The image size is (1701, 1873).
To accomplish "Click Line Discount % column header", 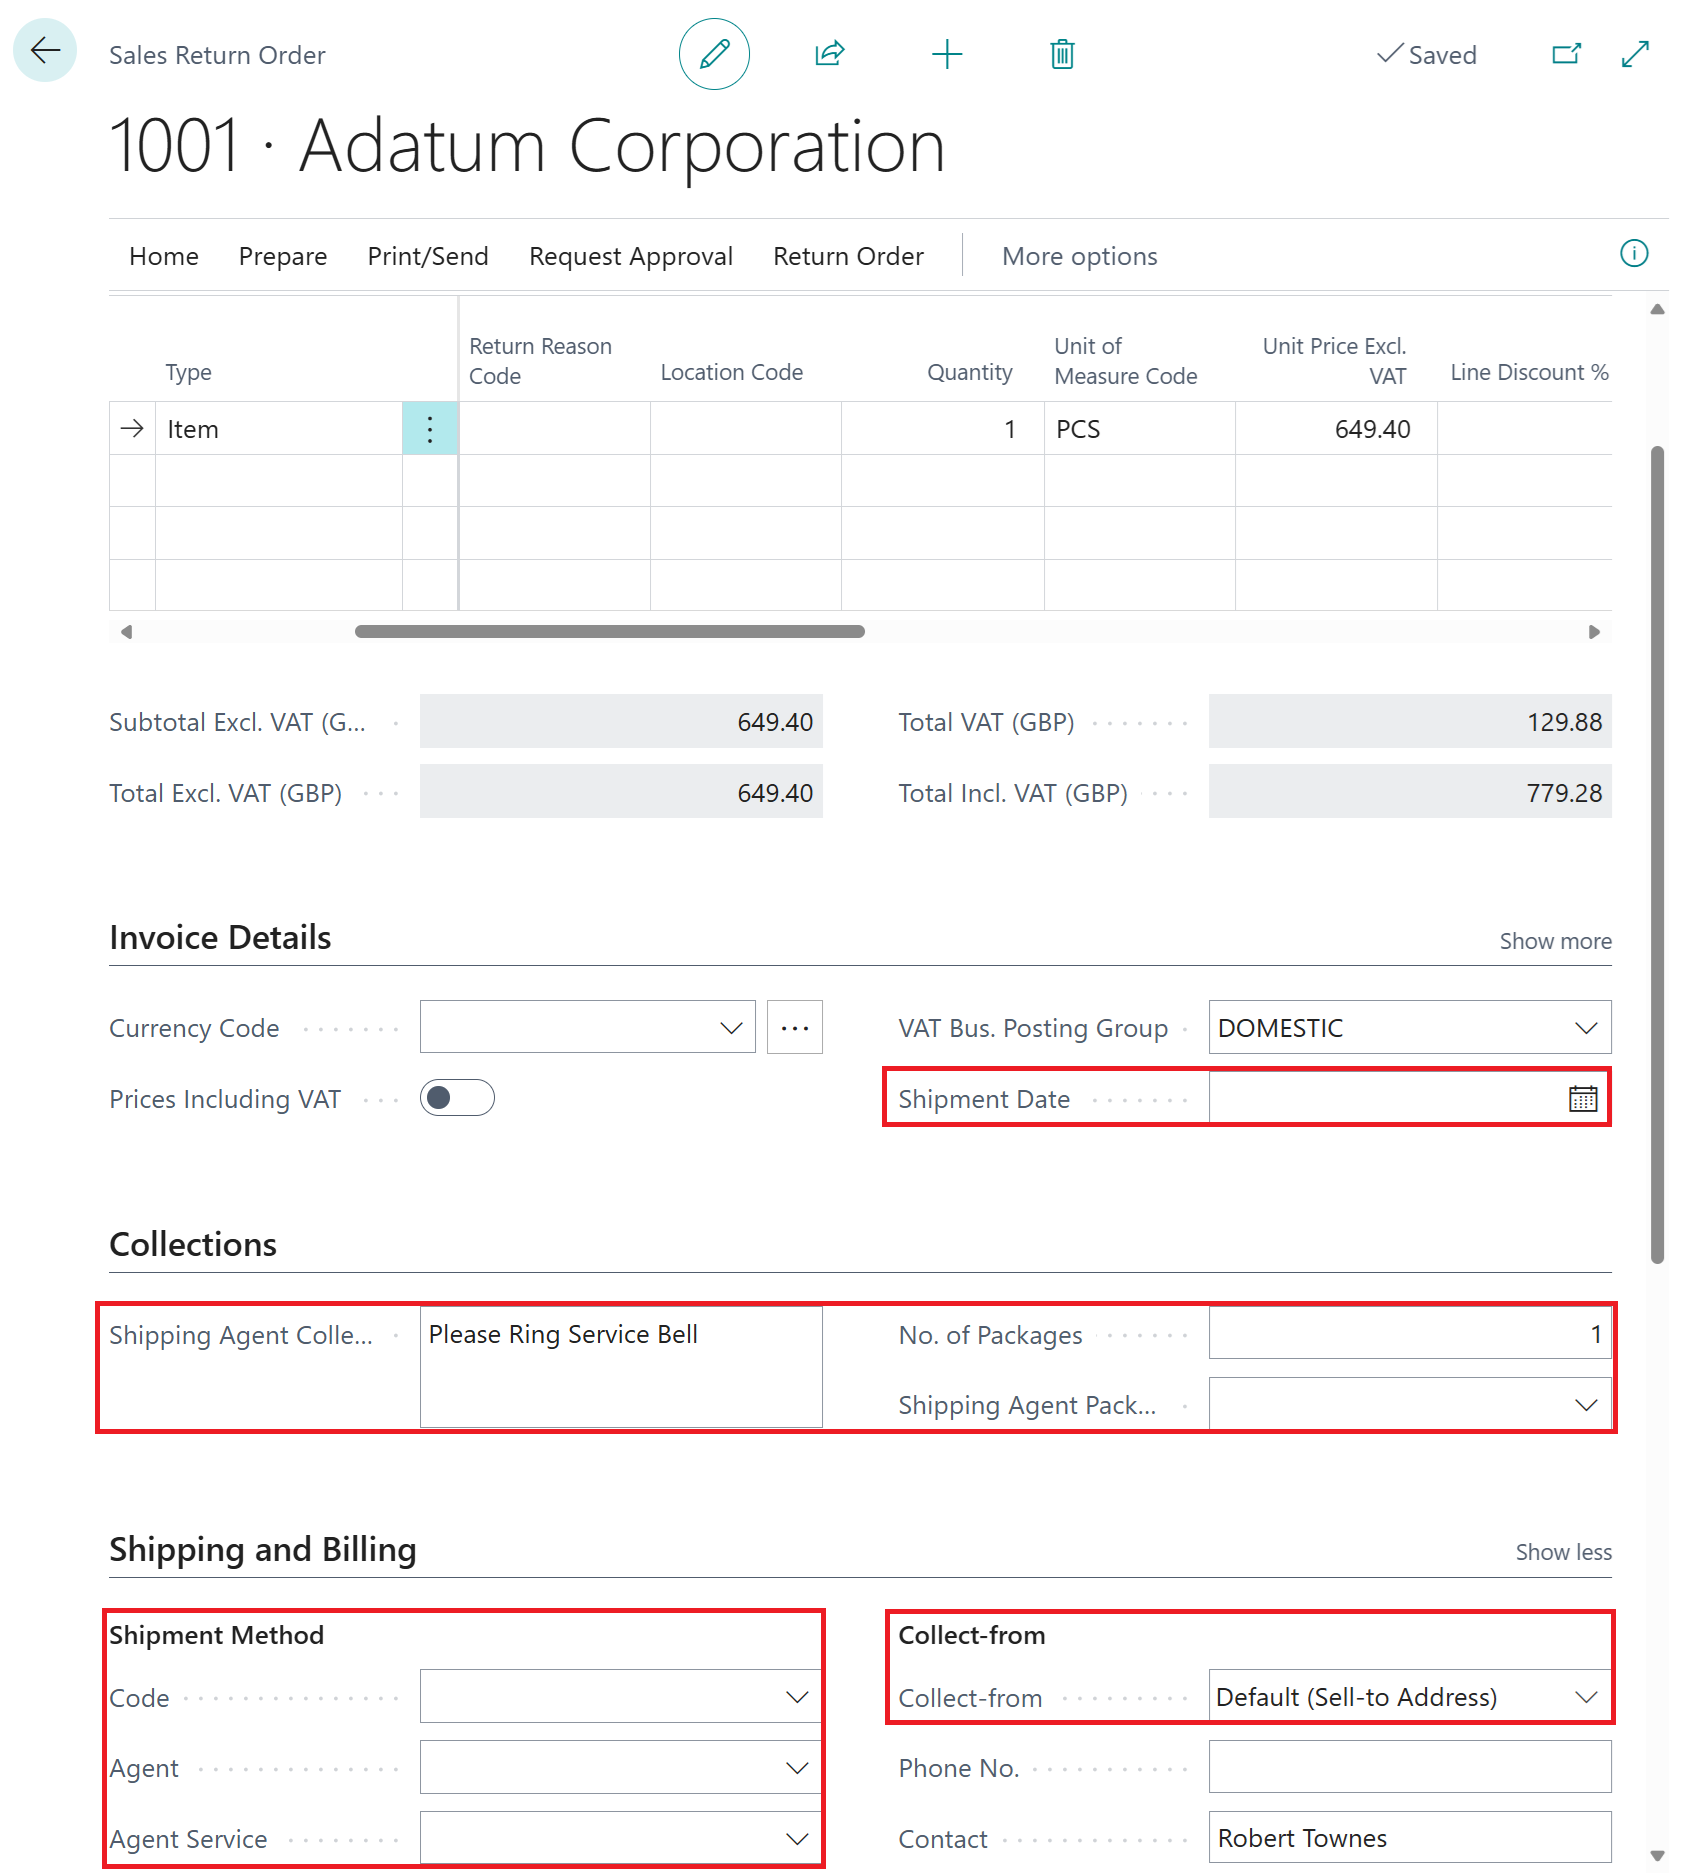I will coord(1529,372).
